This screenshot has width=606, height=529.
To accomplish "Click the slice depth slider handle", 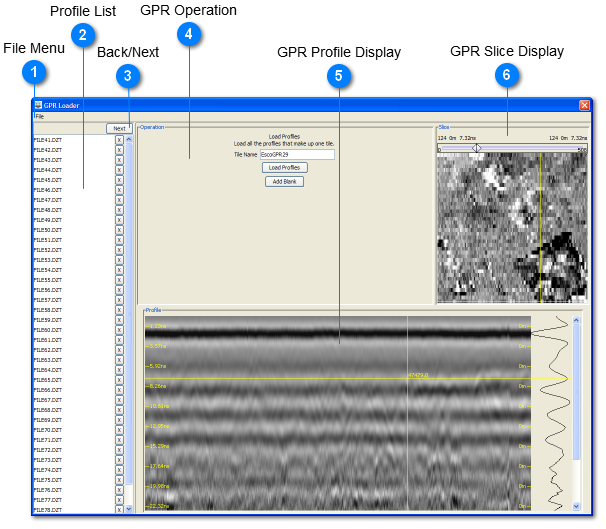I will pos(477,148).
